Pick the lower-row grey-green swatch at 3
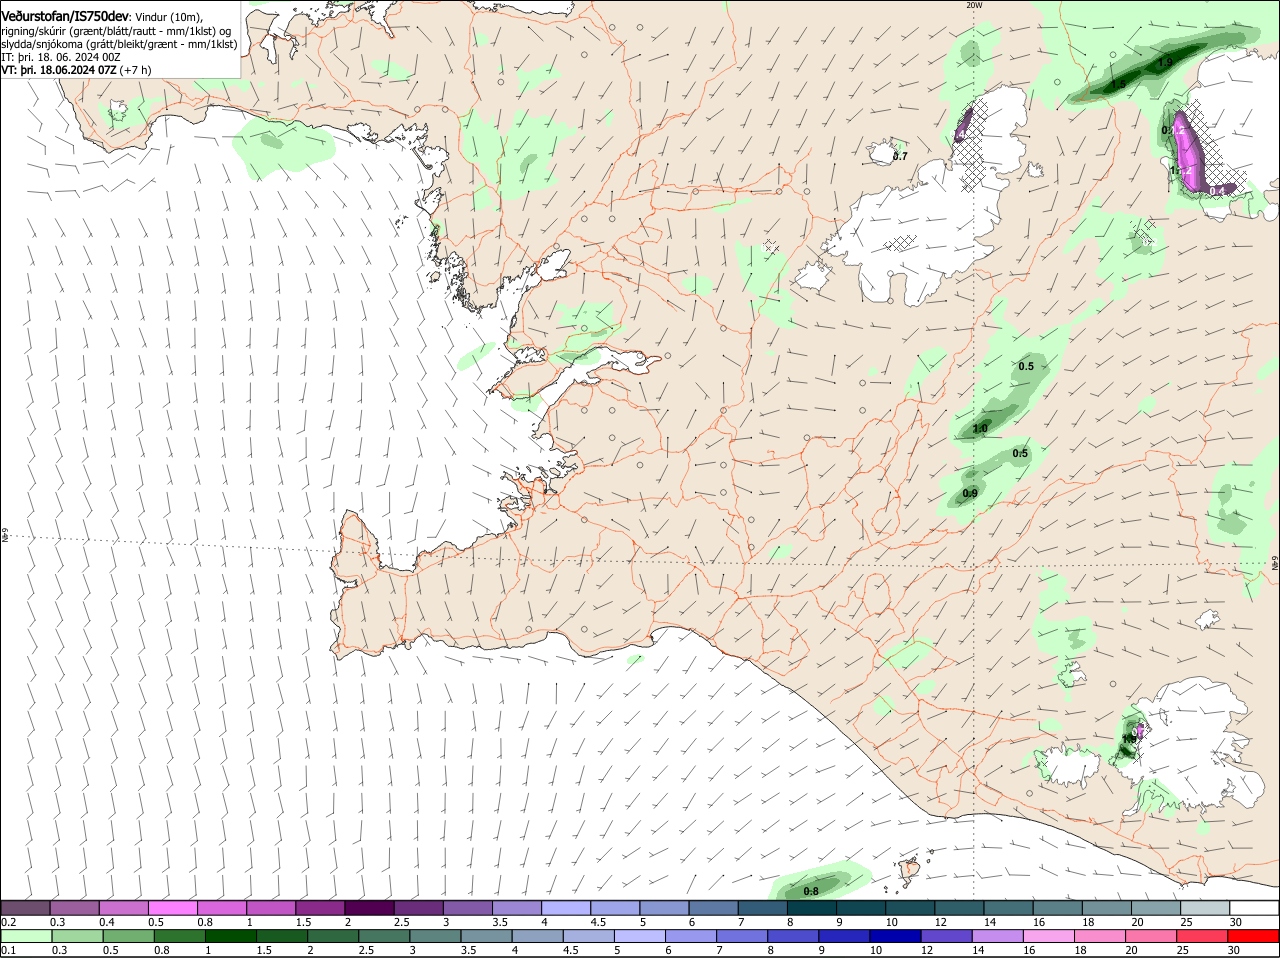The image size is (1280, 958). click(x=436, y=936)
